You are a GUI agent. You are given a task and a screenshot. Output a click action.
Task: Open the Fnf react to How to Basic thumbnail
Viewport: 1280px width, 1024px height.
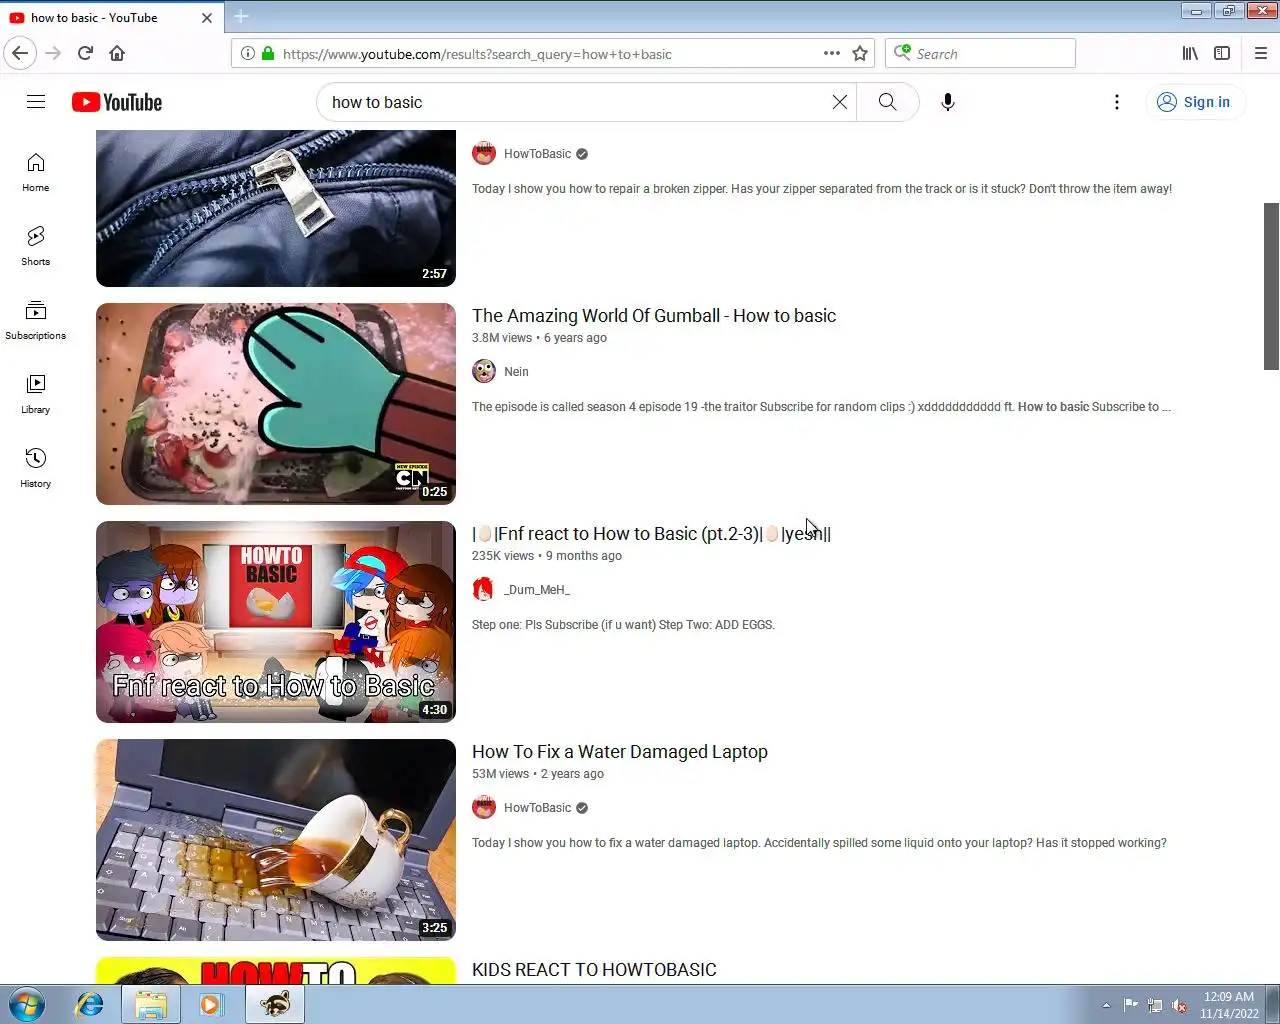coord(276,622)
